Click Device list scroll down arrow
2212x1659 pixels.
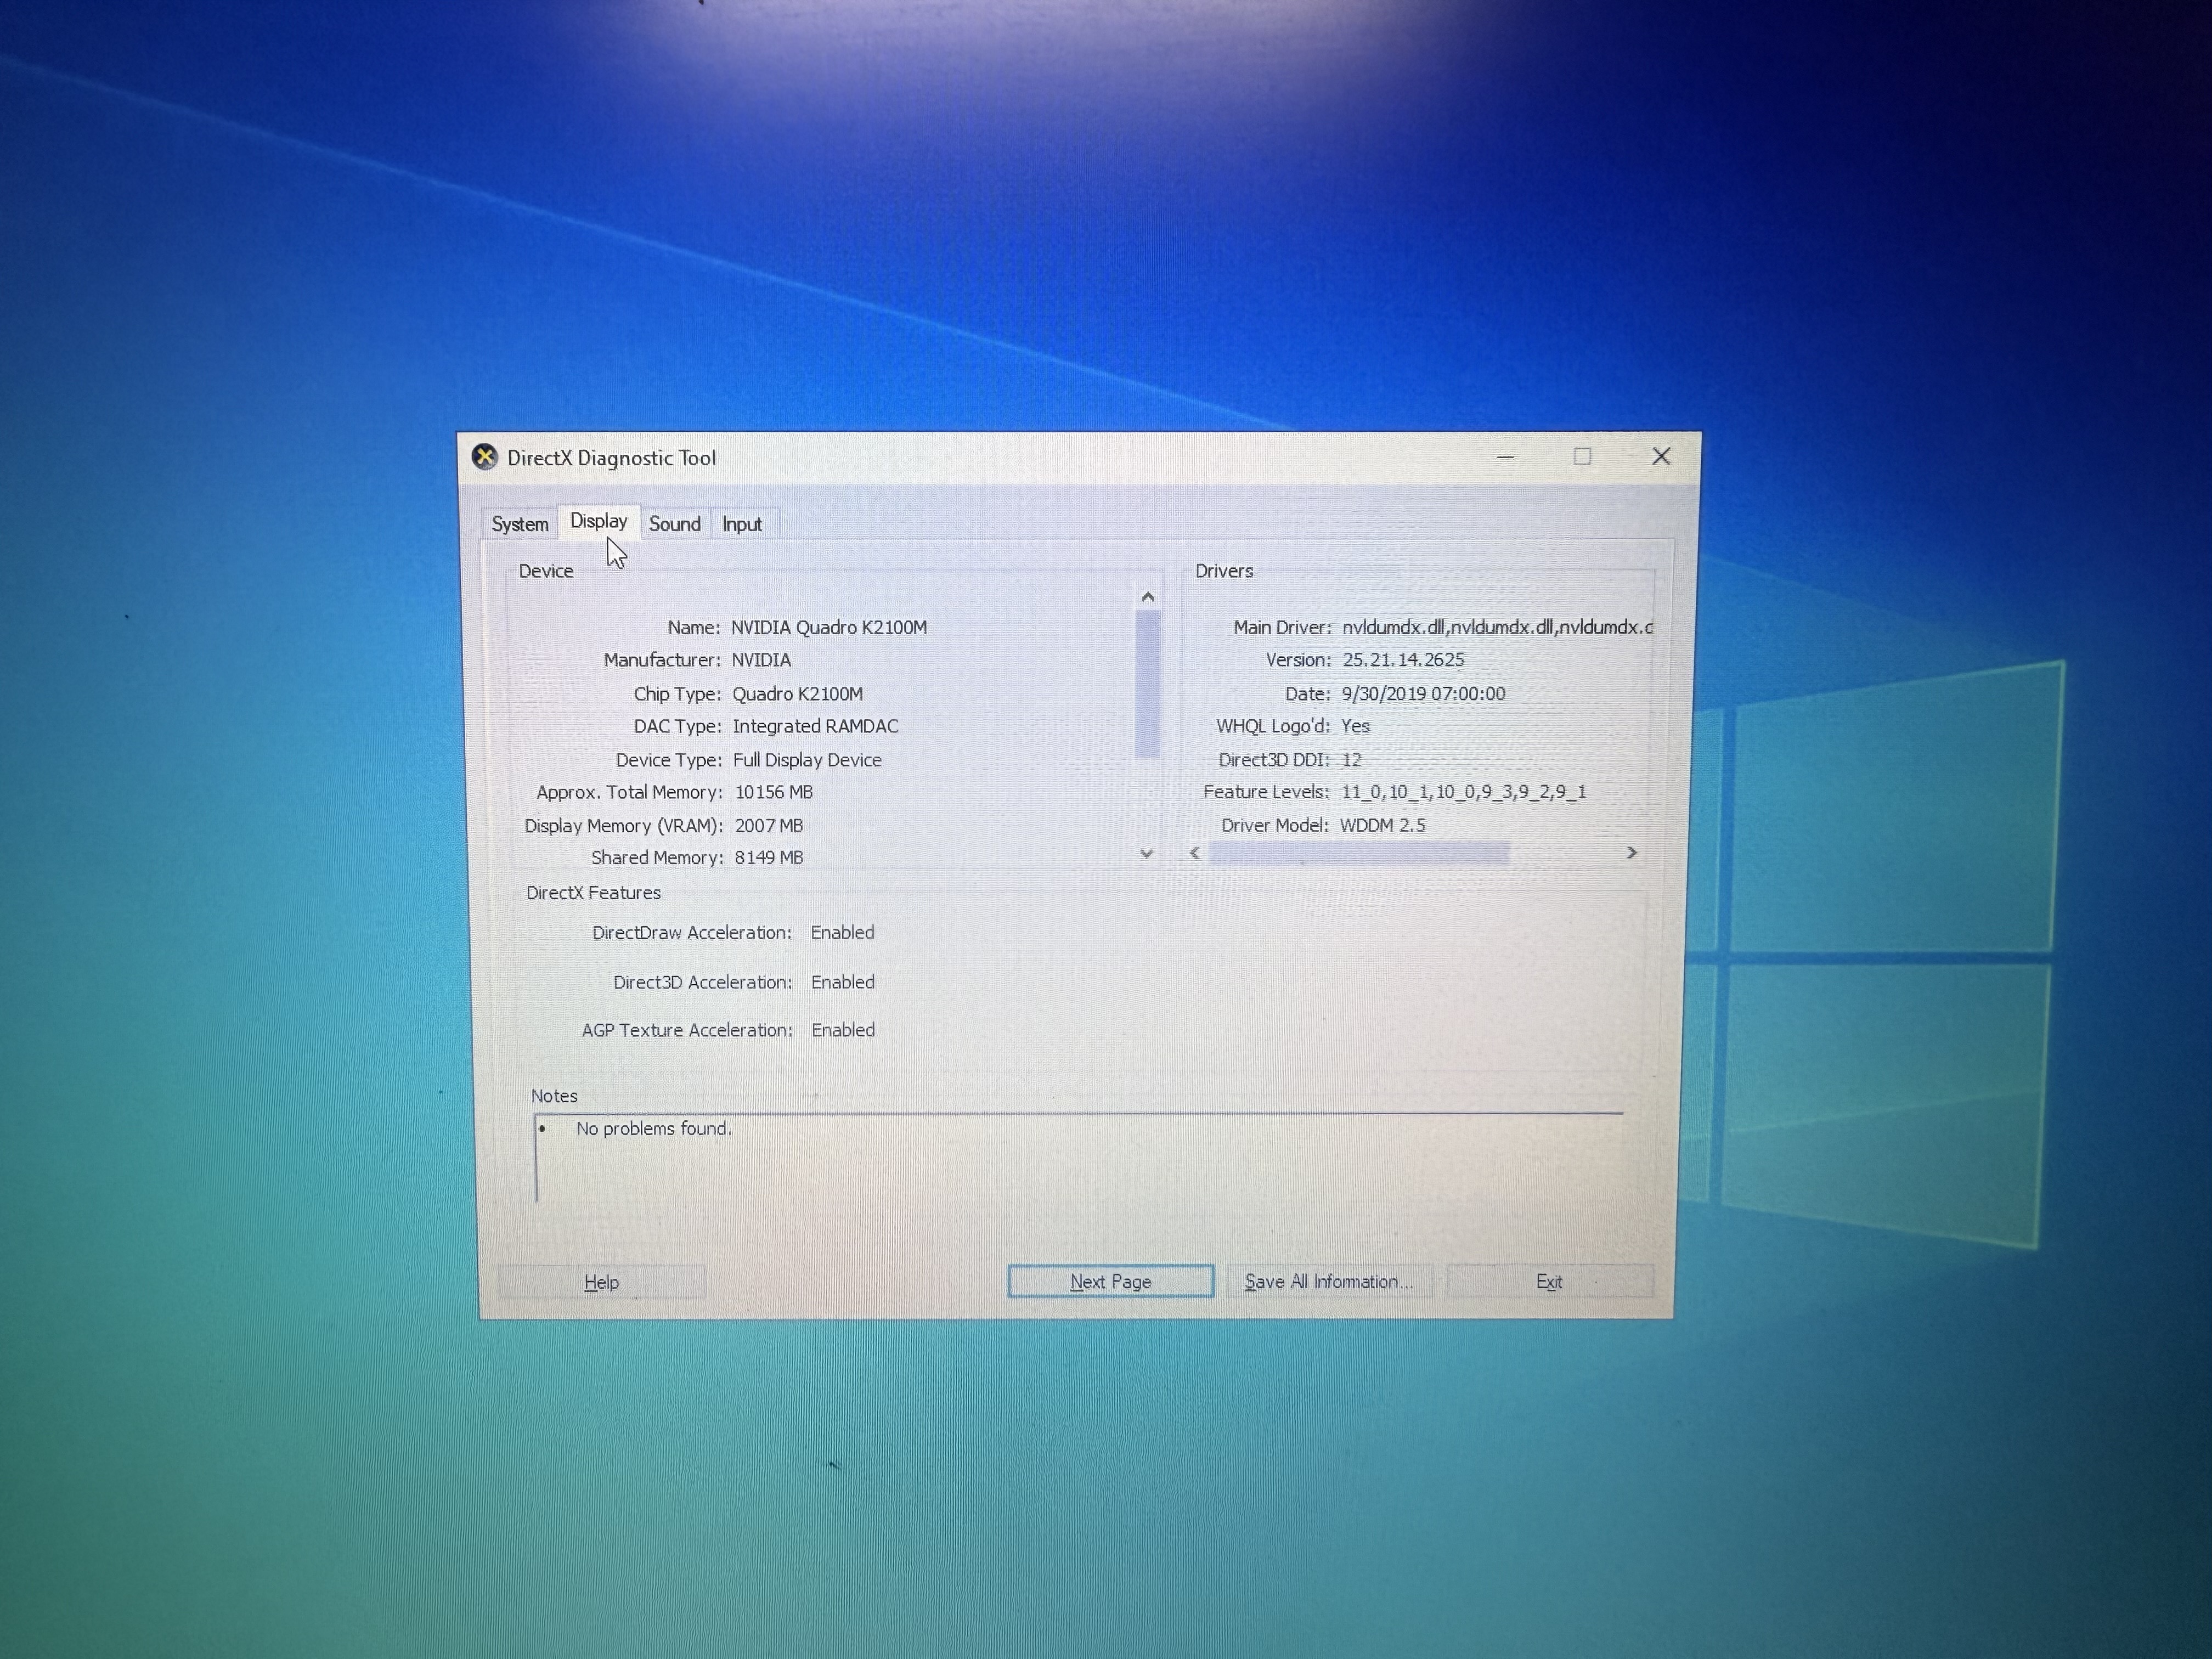[x=1147, y=853]
